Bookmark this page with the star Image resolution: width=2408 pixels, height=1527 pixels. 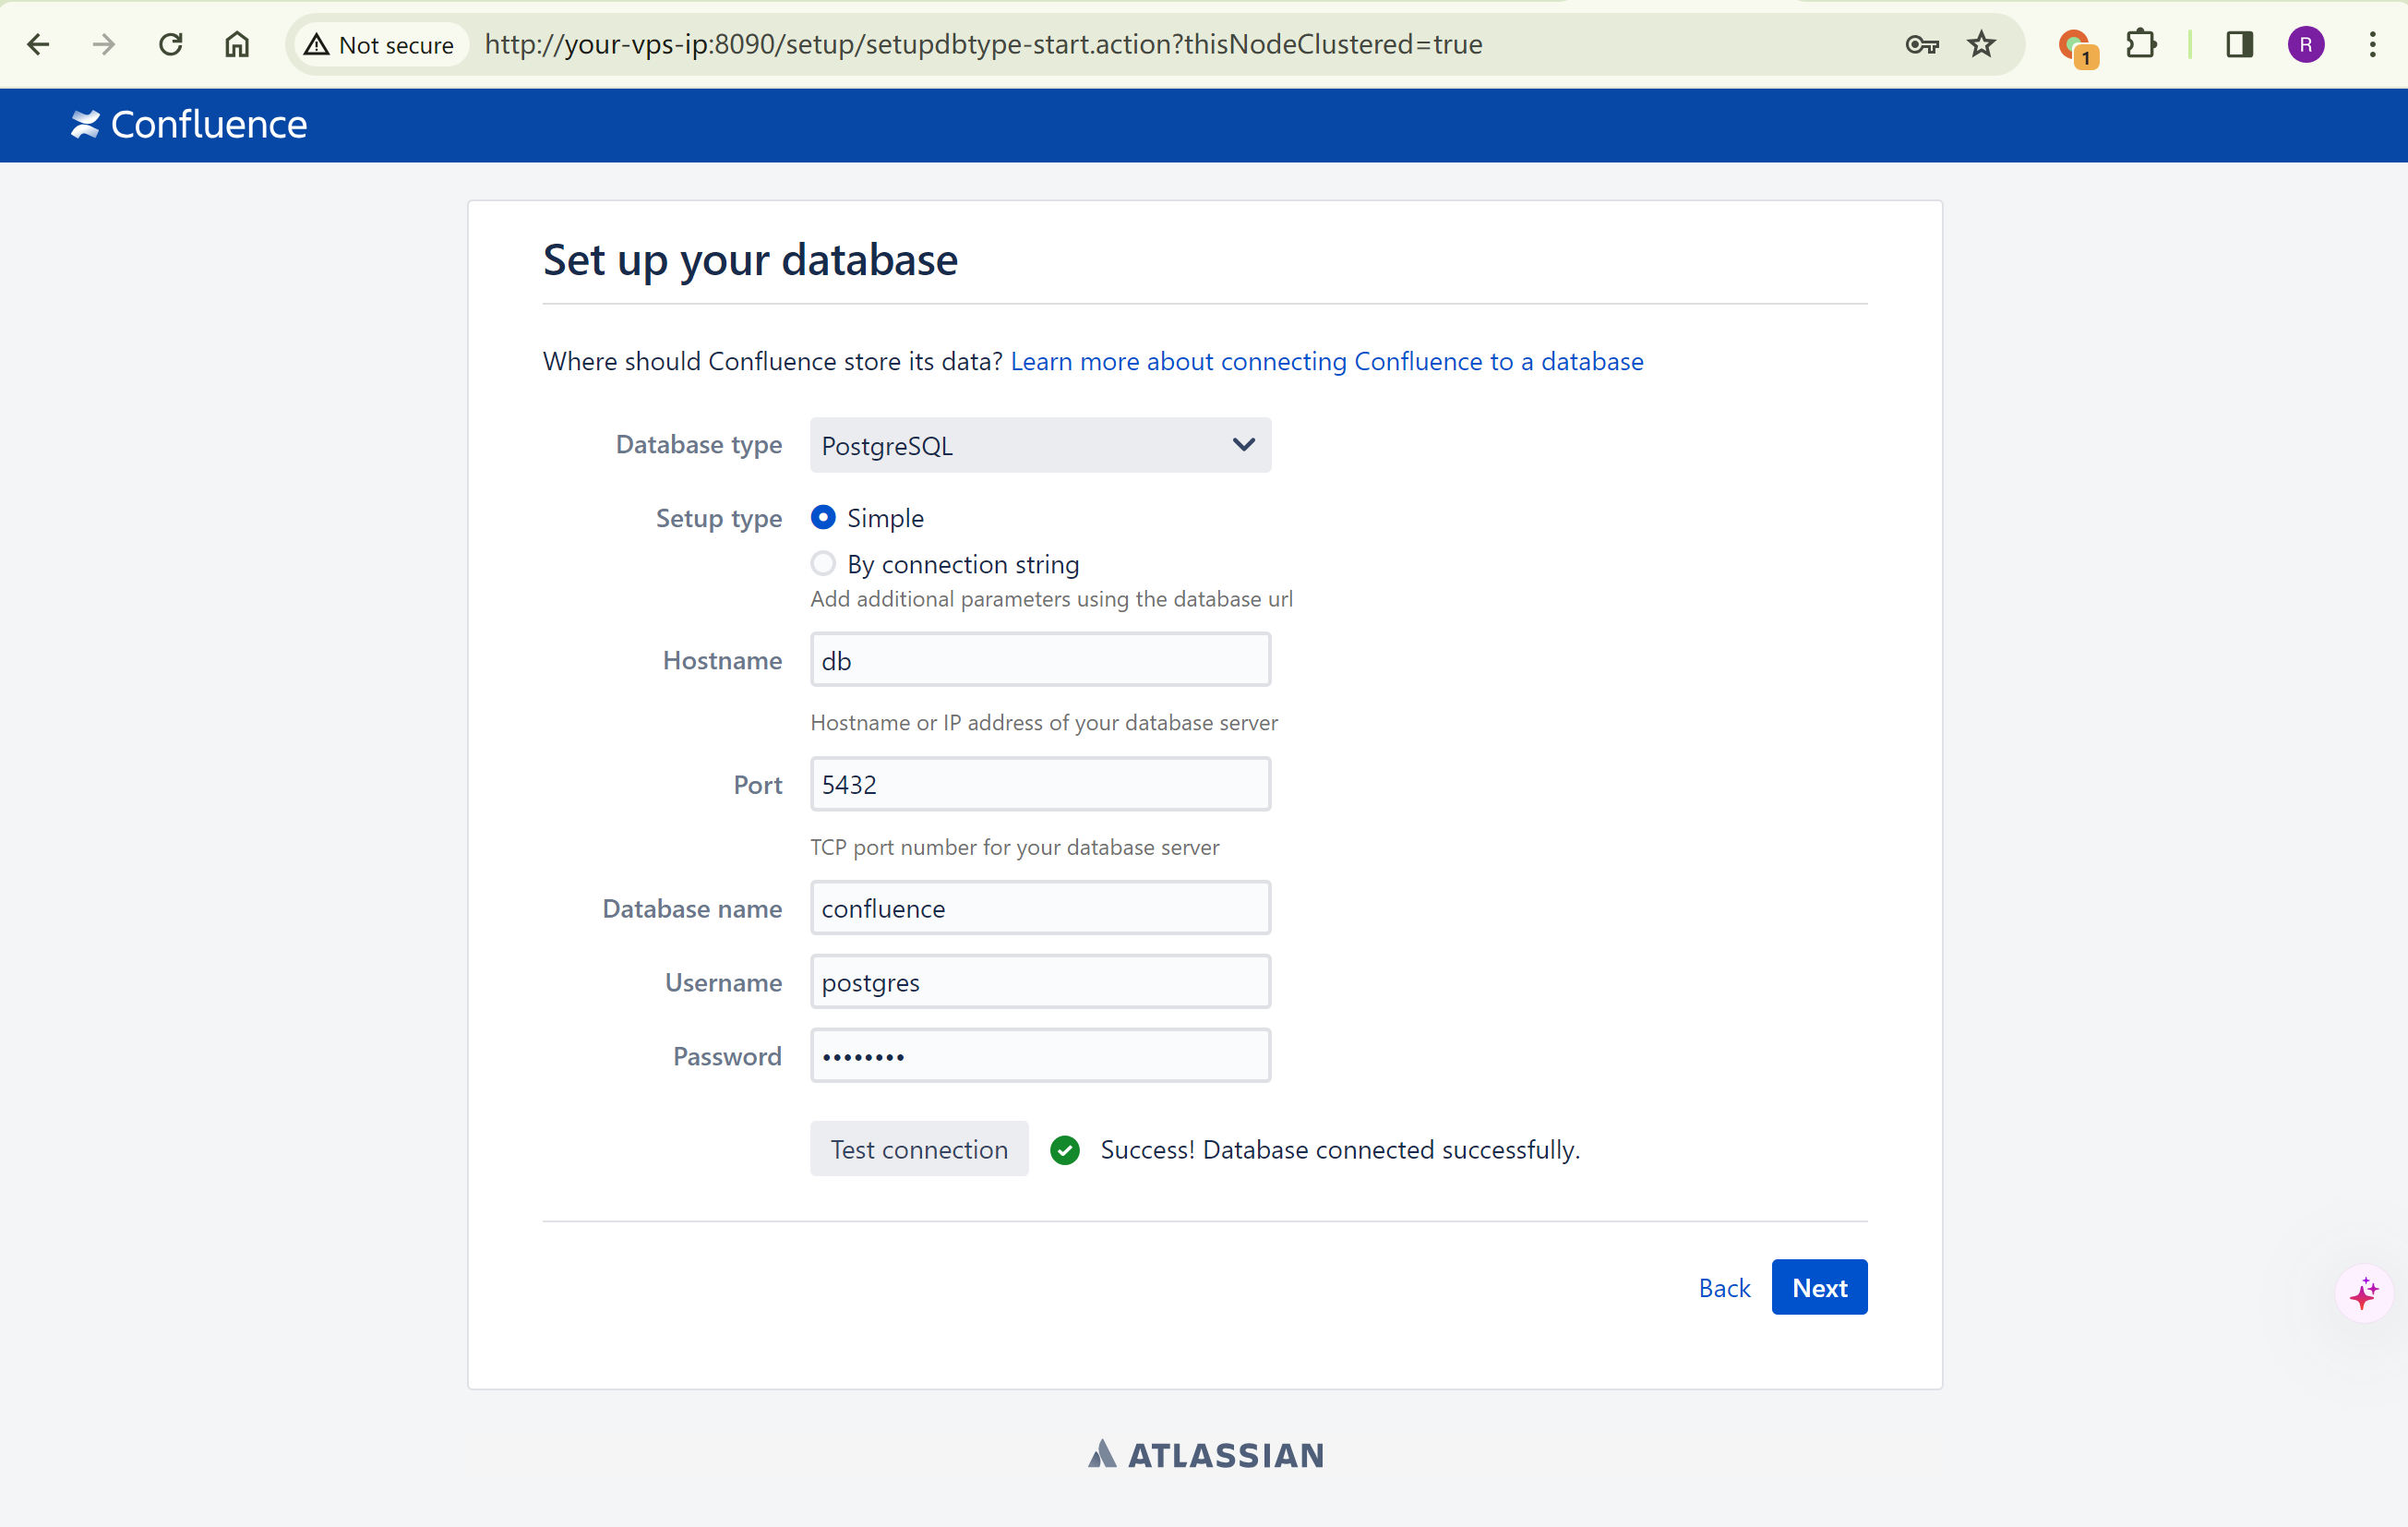pyautogui.click(x=1981, y=44)
